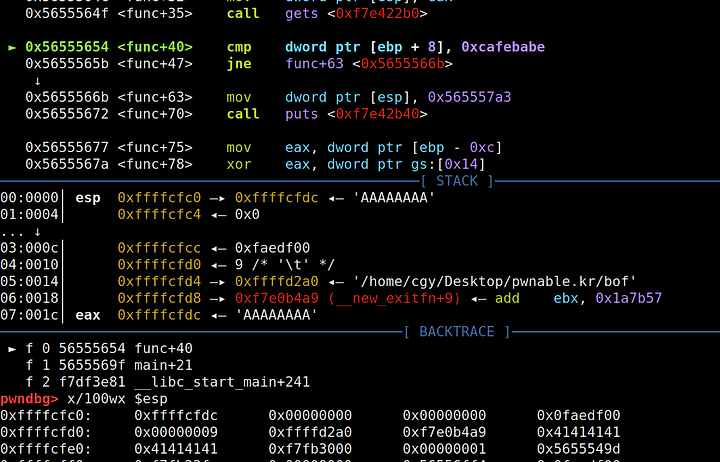Click the puts call target 0xf7e42b40
The image size is (720, 462).
(377, 114)
